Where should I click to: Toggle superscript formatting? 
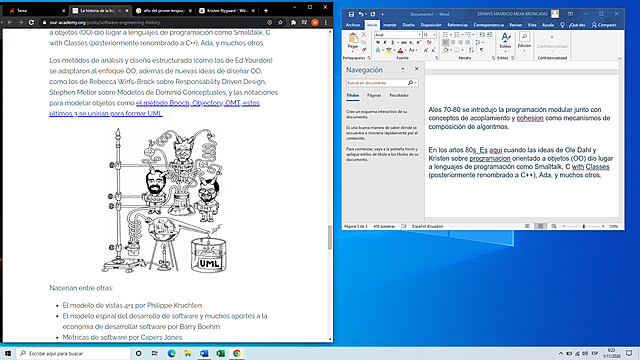[x=418, y=42]
